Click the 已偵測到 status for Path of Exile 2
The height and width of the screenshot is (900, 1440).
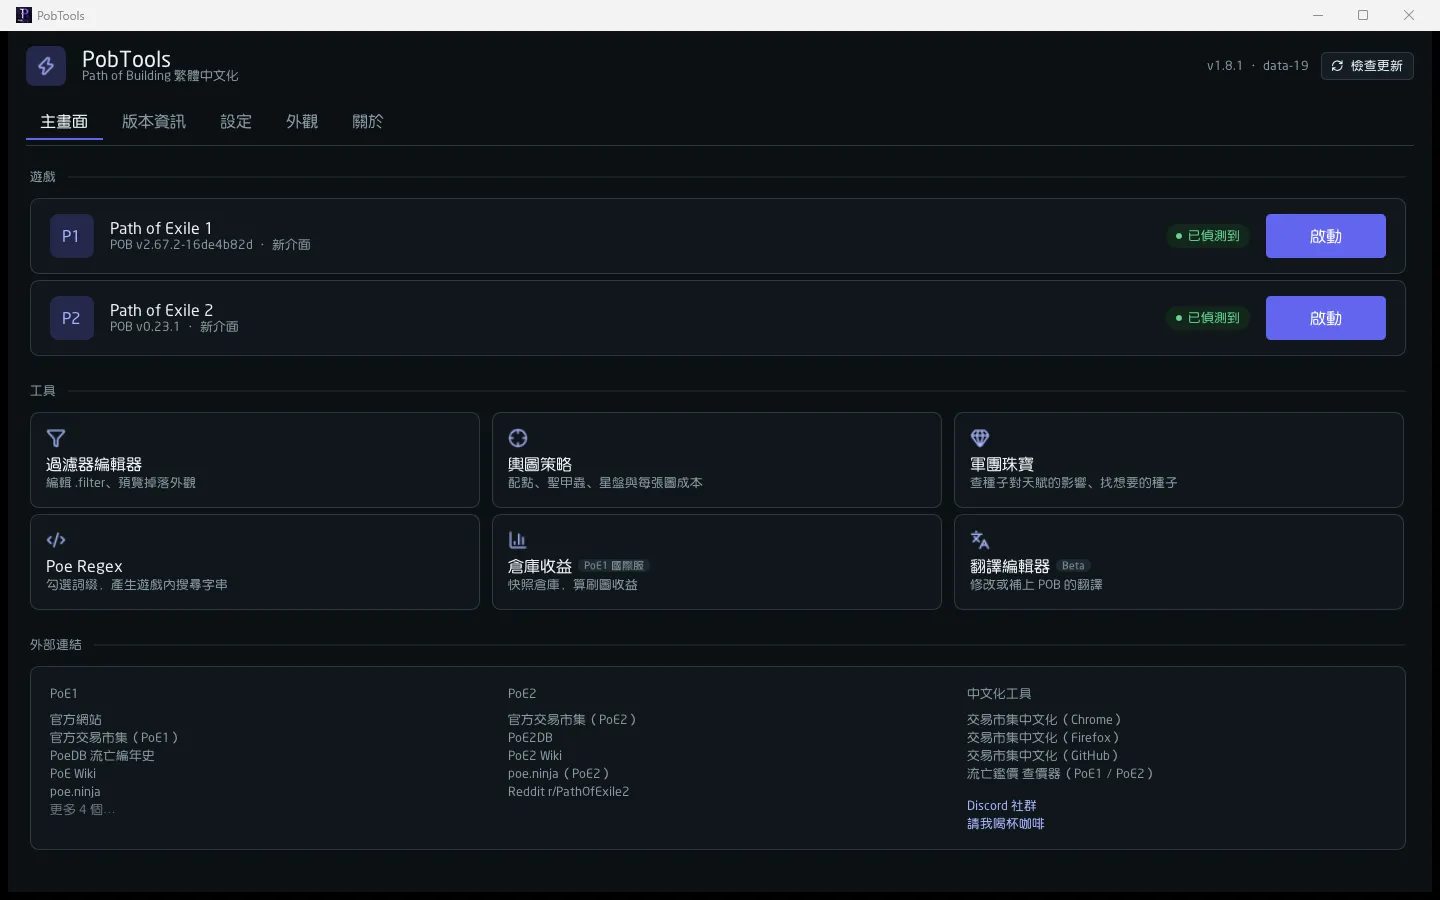[1208, 318]
